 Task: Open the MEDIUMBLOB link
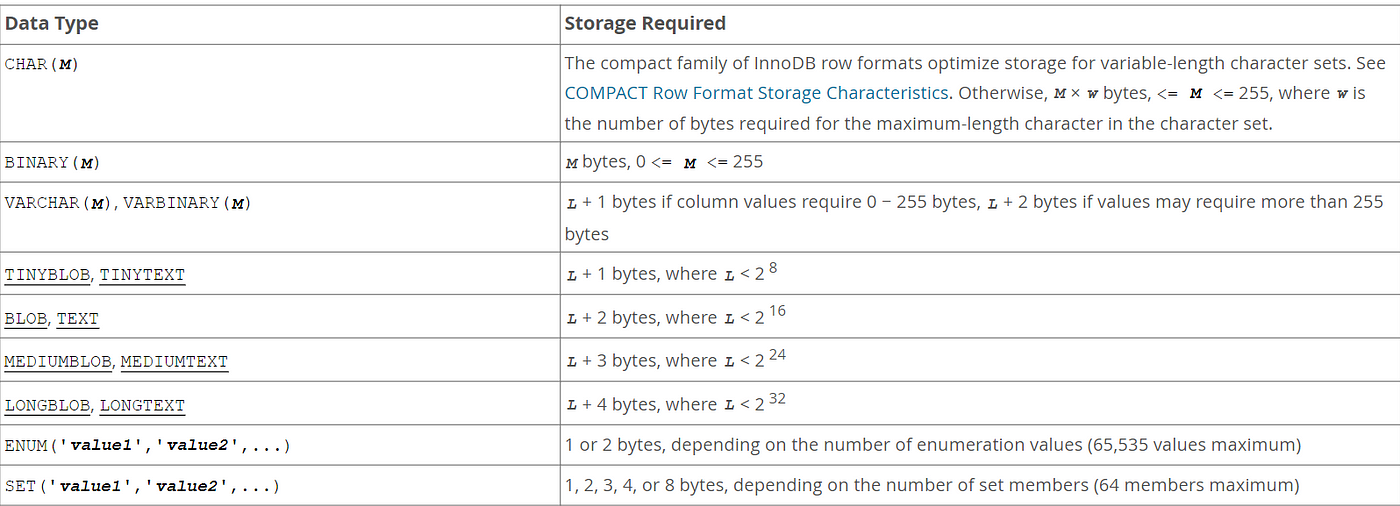tap(58, 361)
